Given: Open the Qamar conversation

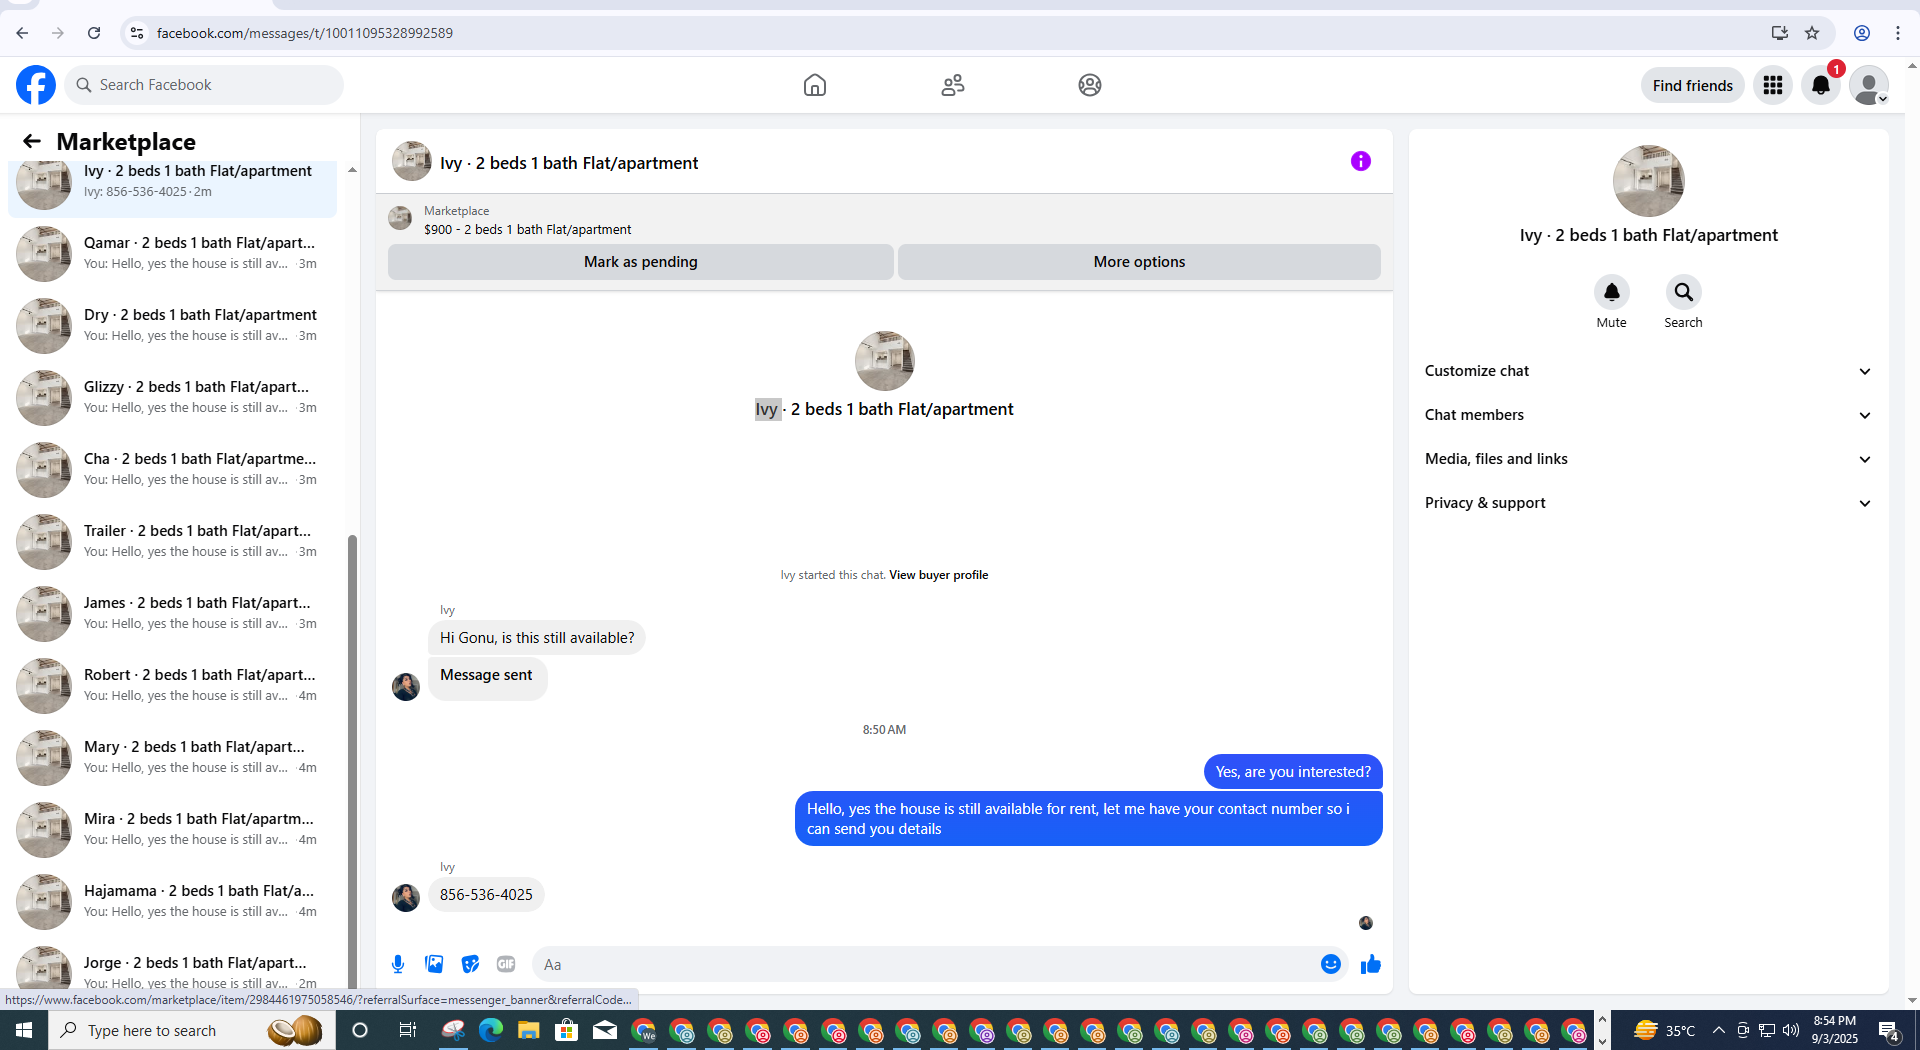Looking at the screenshot, I should pos(172,253).
